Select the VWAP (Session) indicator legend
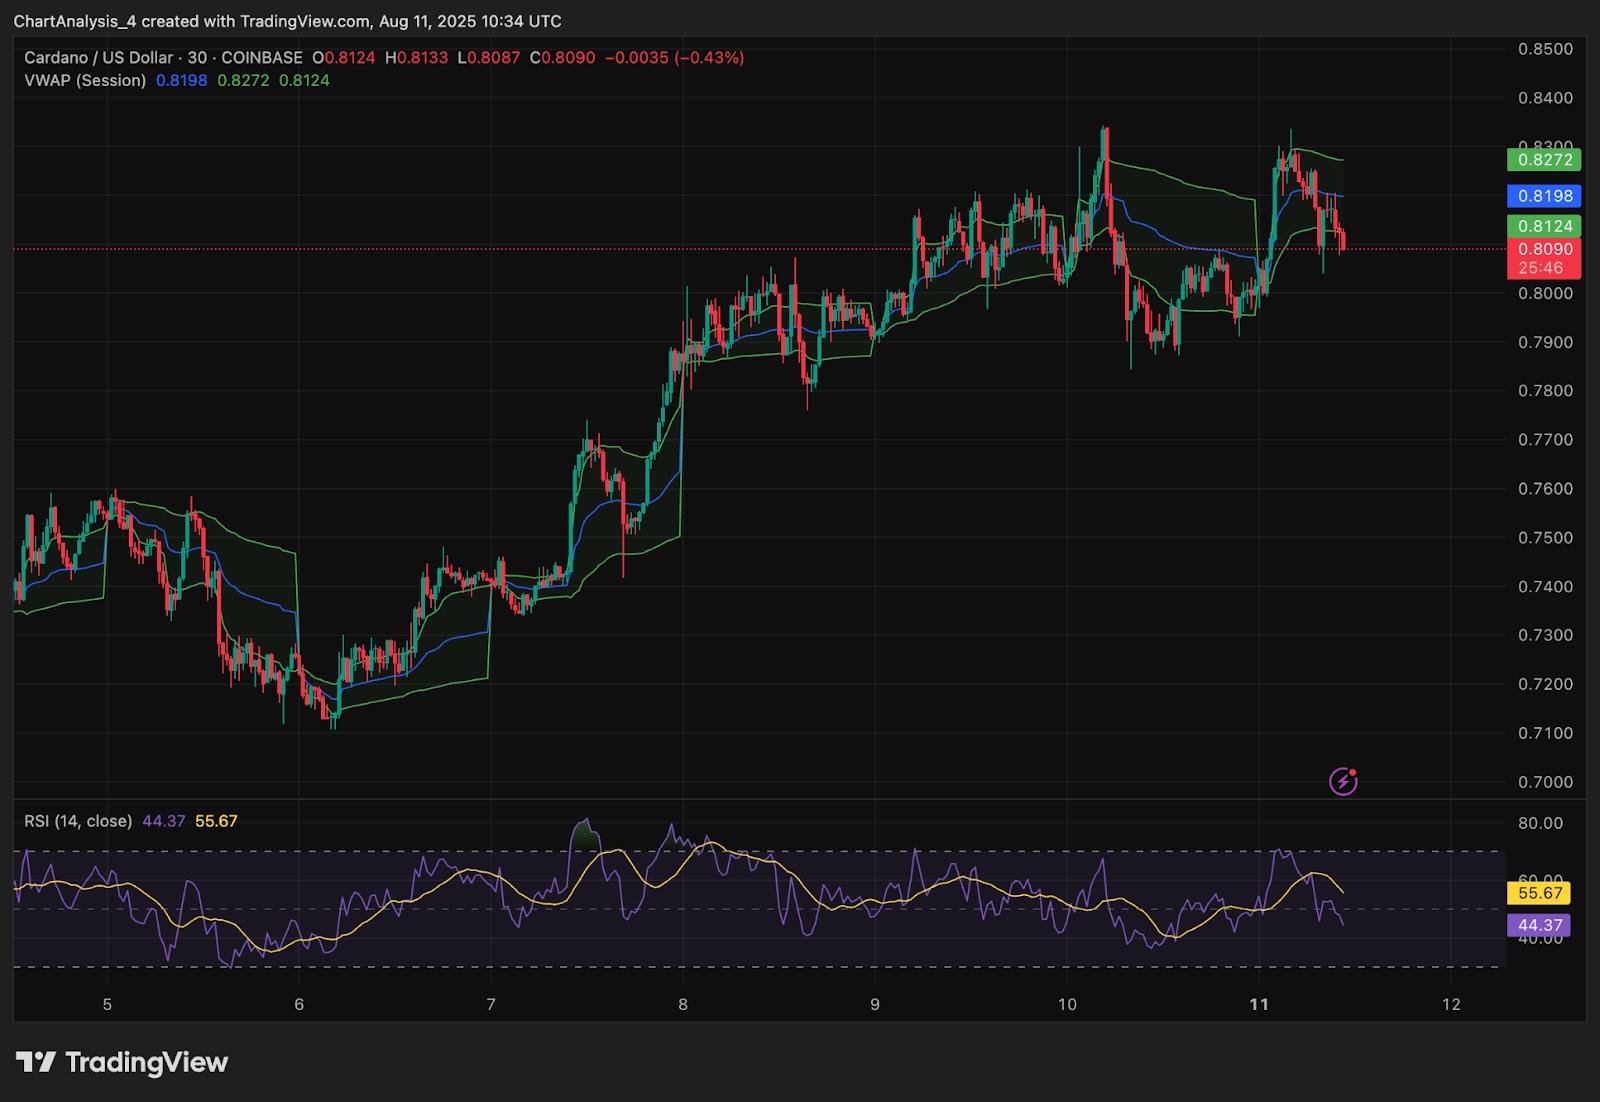 85,80
